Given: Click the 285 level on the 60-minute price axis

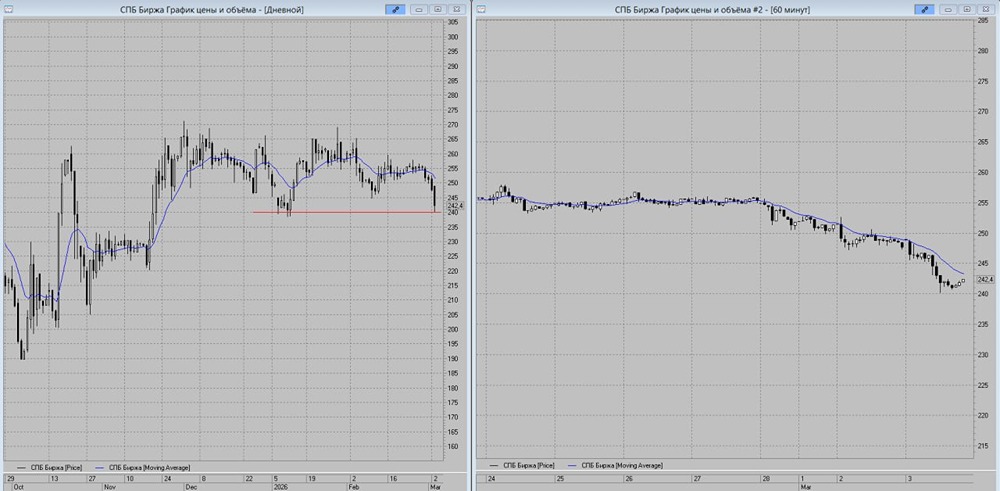Looking at the screenshot, I should tap(983, 21).
